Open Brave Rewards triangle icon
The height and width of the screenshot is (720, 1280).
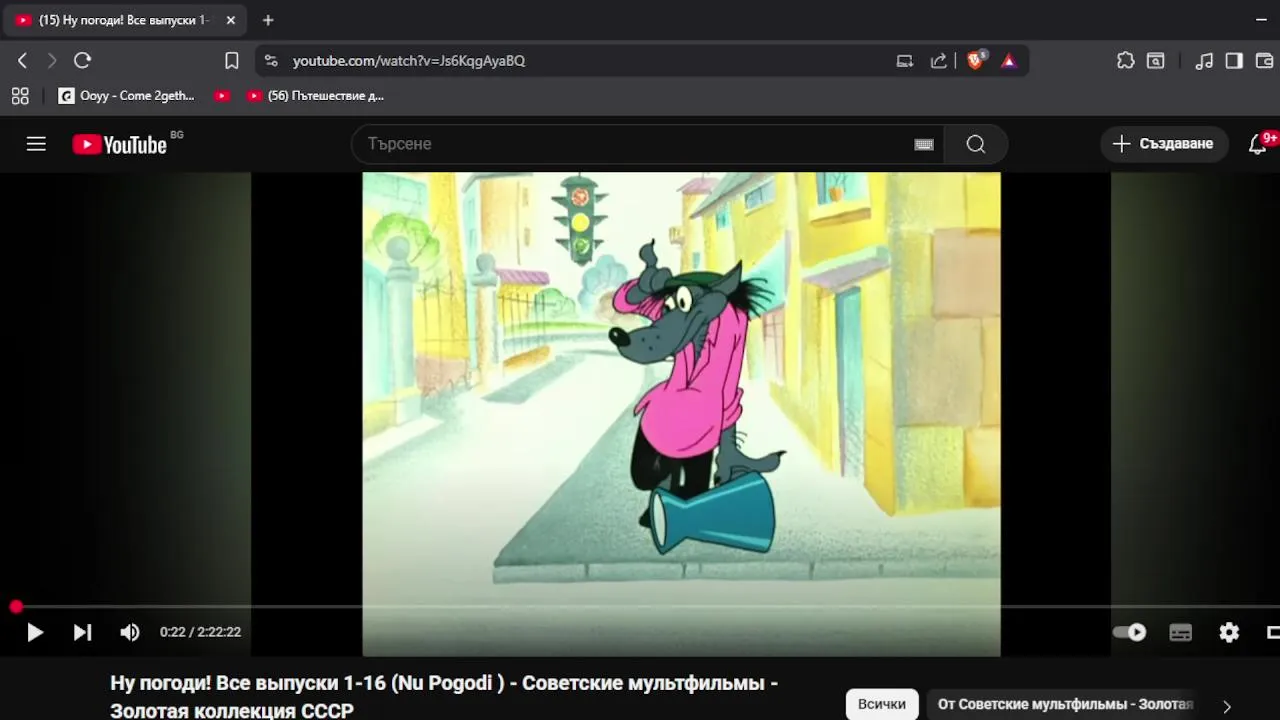tap(1008, 61)
